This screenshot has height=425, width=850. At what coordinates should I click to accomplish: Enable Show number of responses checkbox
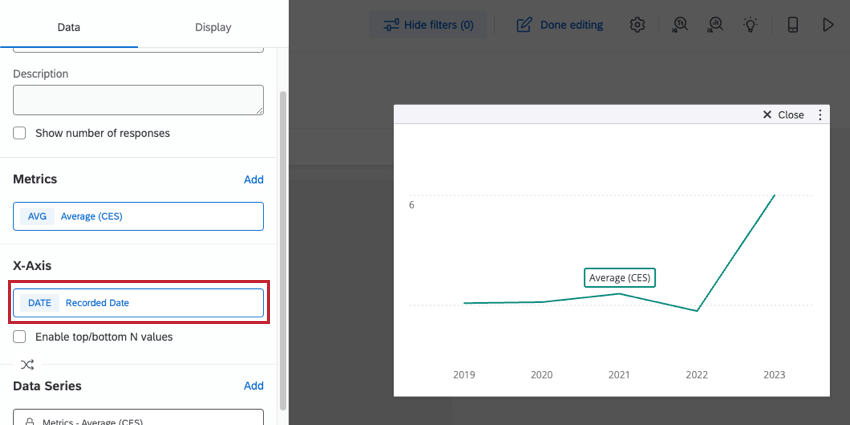[x=20, y=133]
